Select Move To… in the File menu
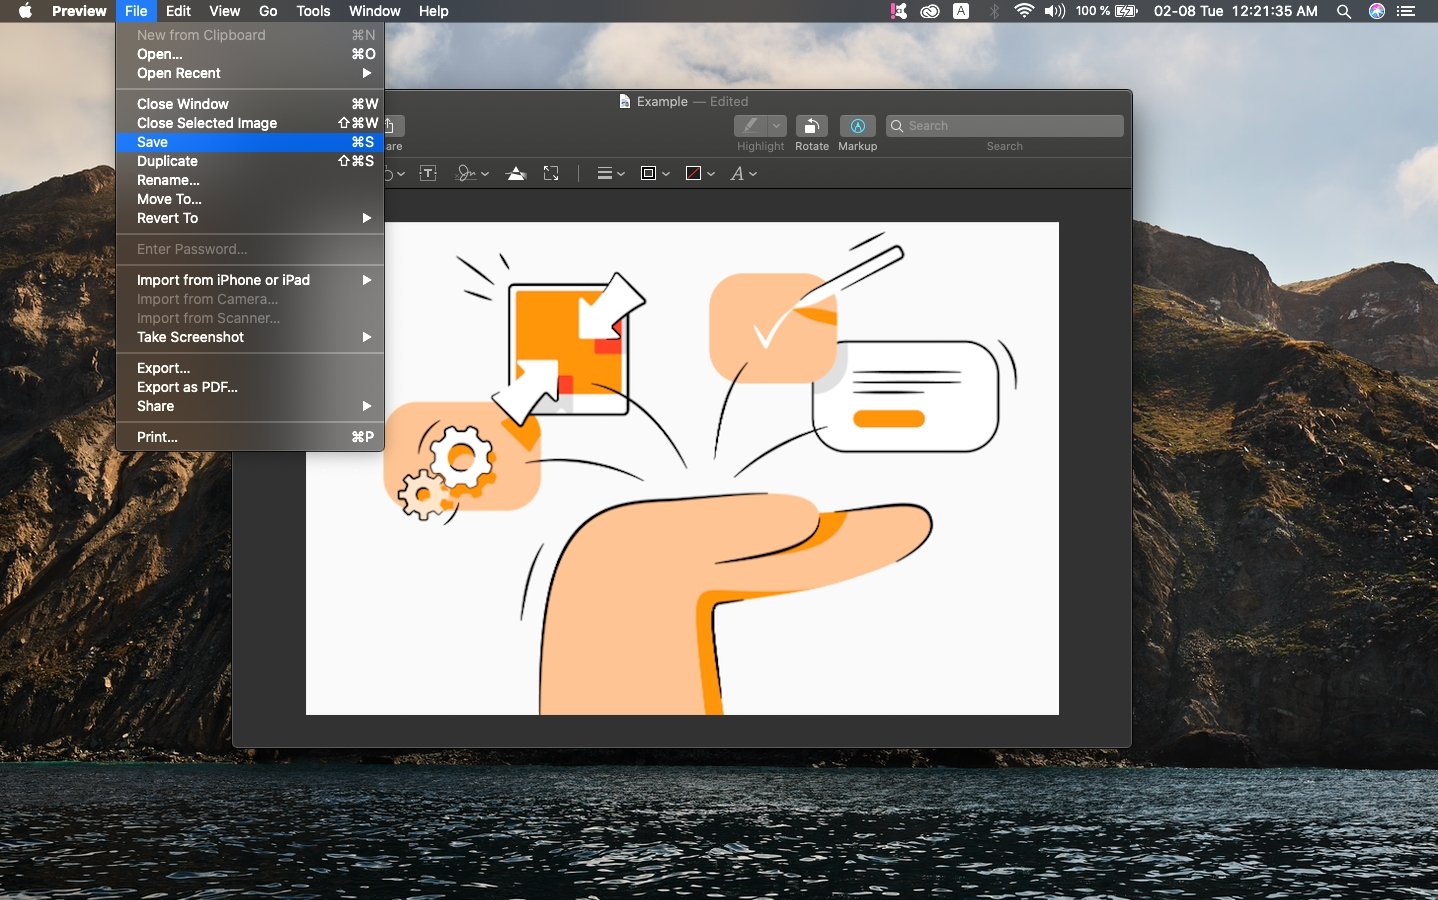The image size is (1438, 900). tap(250, 199)
